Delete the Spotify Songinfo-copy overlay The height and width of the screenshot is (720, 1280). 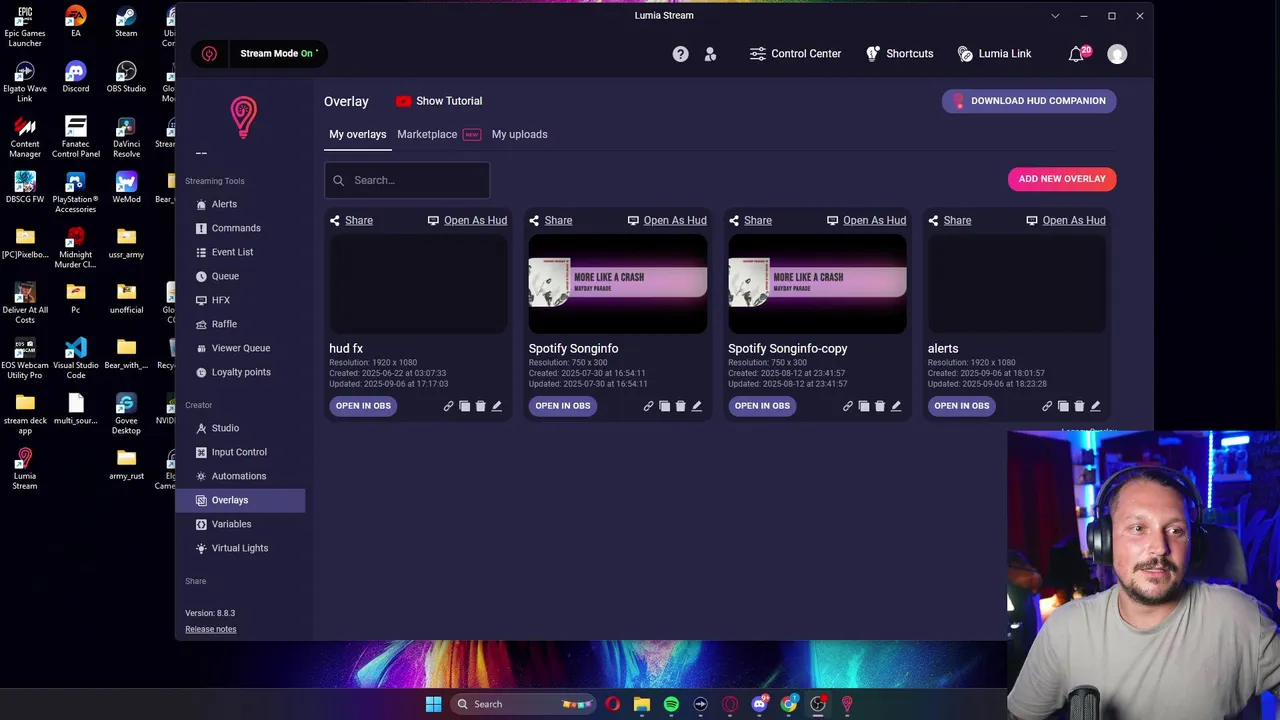(x=880, y=406)
